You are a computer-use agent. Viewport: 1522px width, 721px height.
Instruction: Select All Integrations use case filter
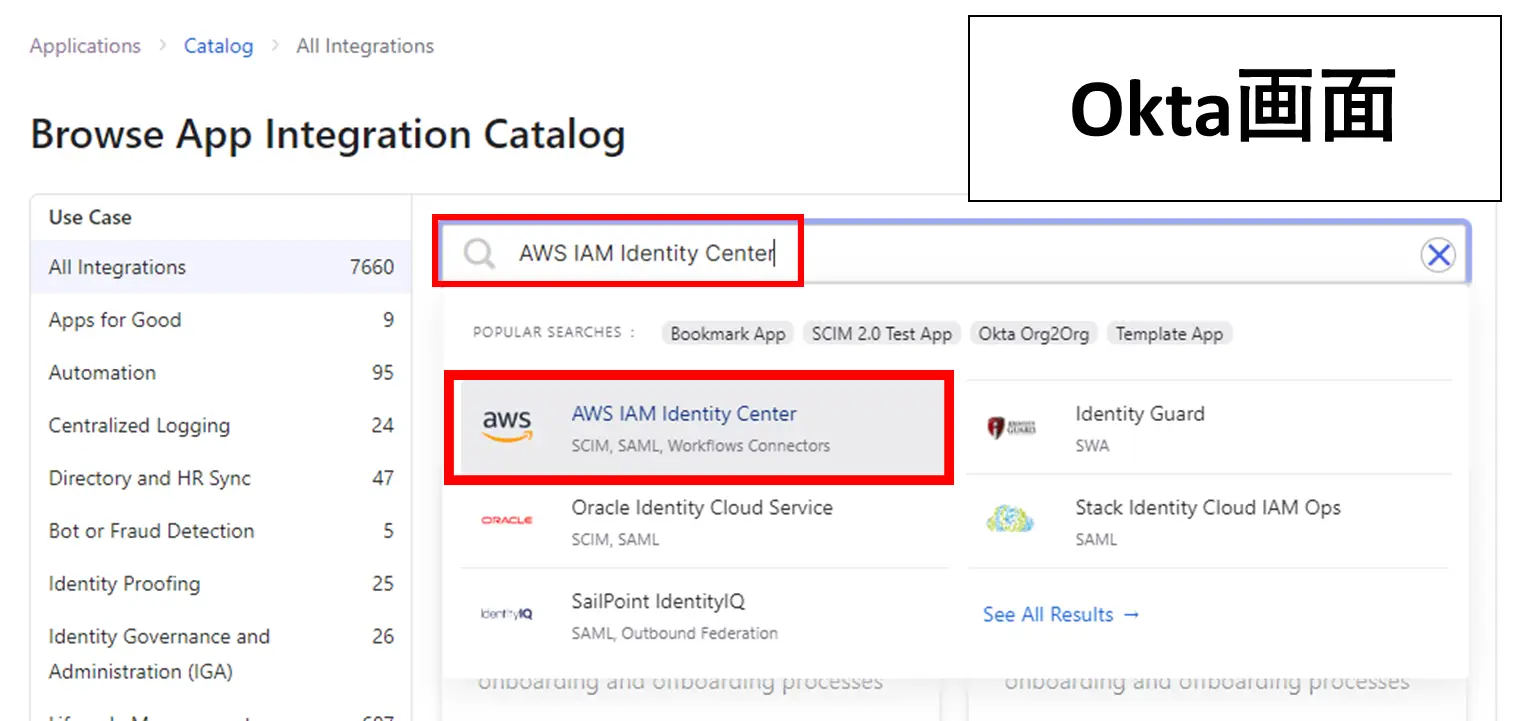coord(221,267)
